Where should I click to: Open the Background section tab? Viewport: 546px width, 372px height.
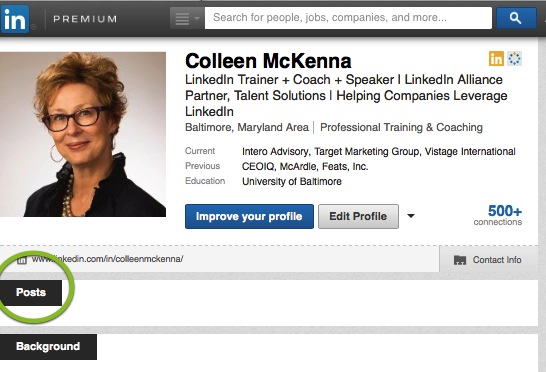coord(48,347)
